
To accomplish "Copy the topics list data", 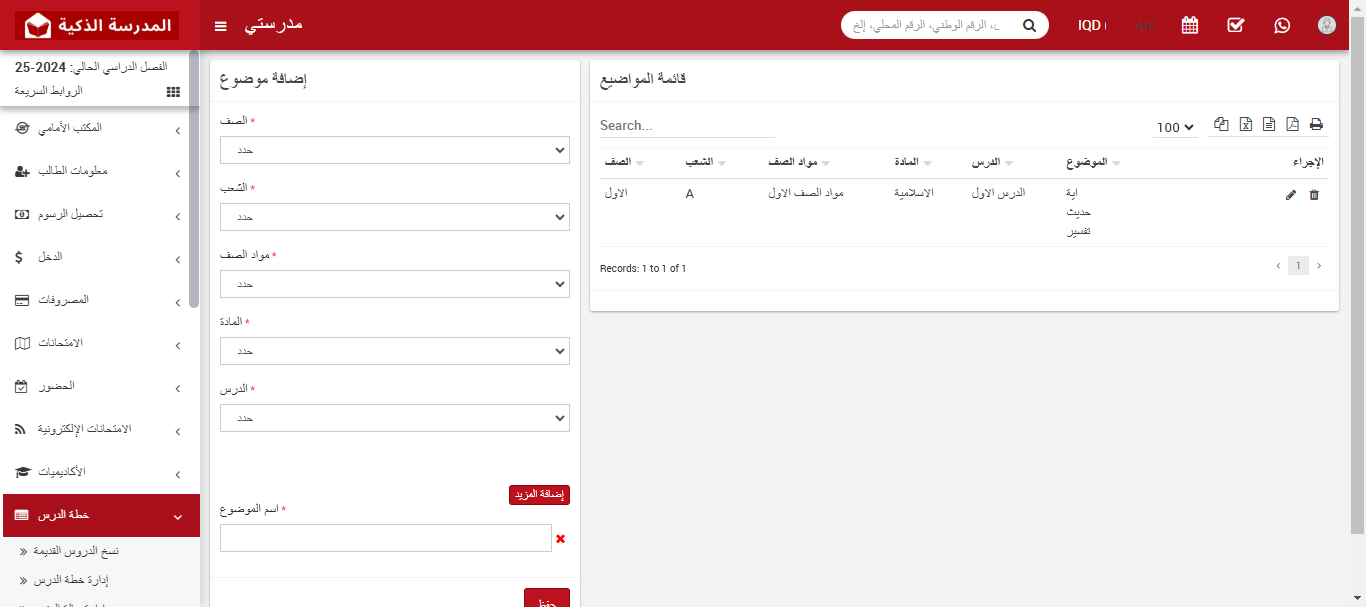I will [1220, 123].
